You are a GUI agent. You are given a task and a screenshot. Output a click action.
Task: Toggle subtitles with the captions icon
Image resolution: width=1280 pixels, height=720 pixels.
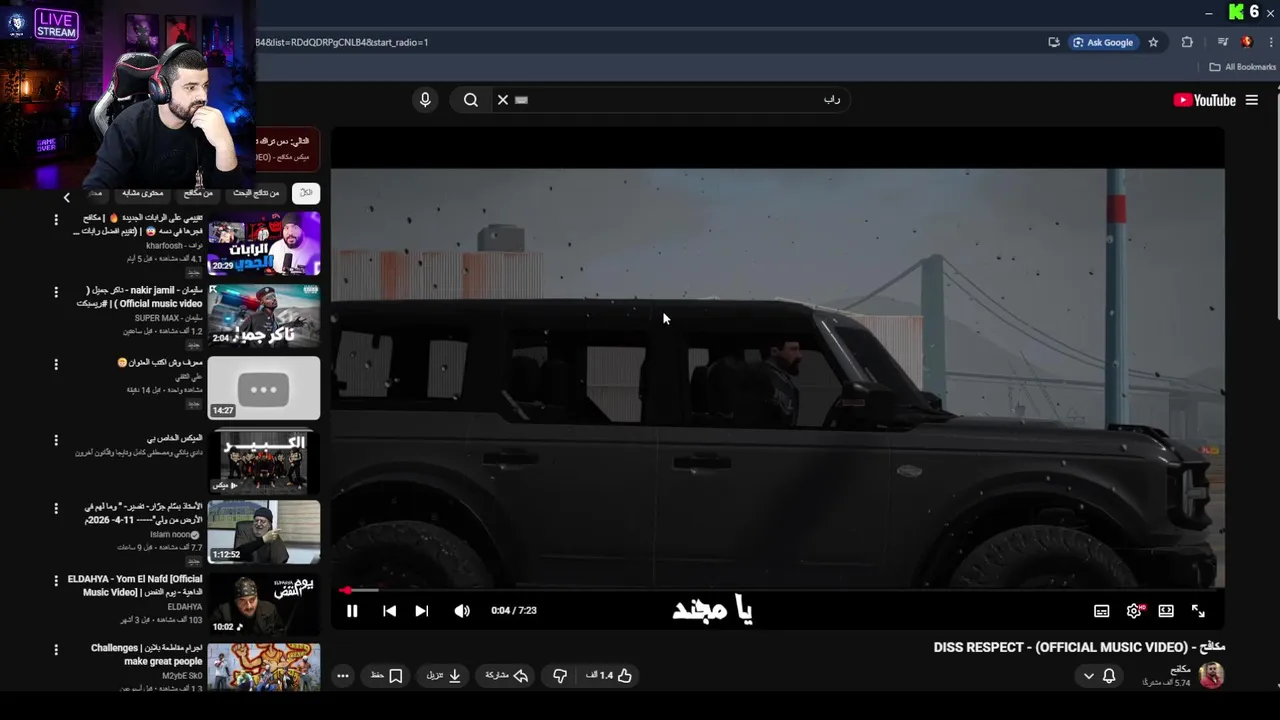1101,611
